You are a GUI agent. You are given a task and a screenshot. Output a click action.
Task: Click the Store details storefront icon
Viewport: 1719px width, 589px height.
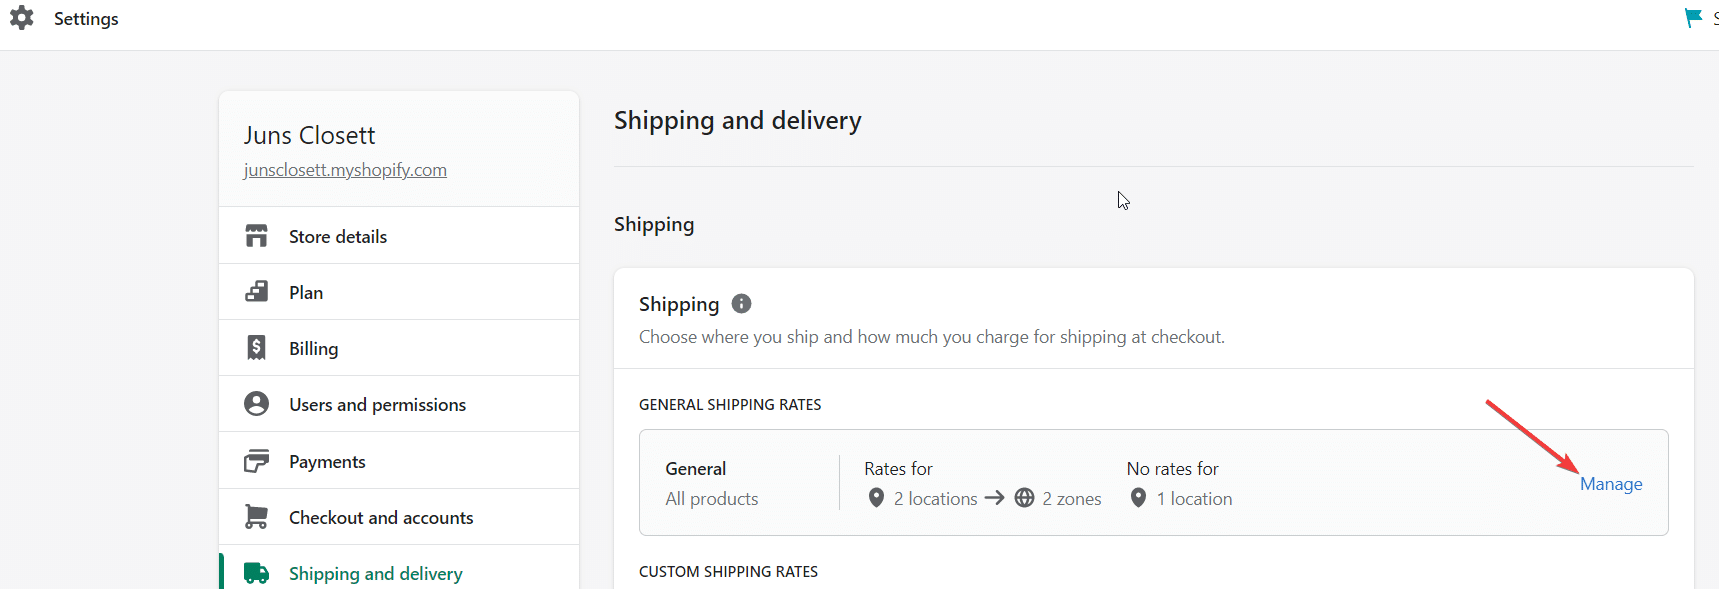point(257,236)
